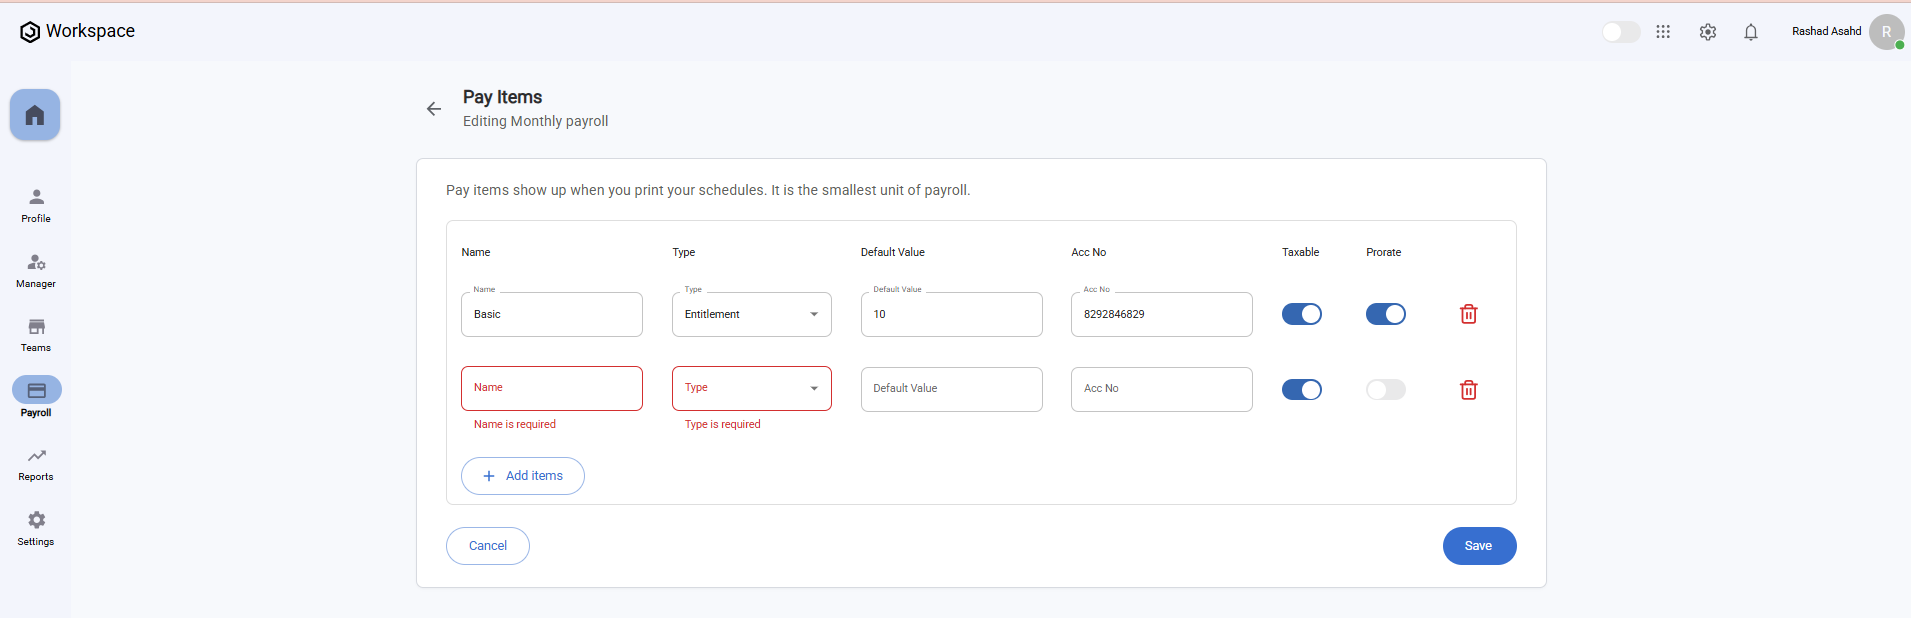Click the Add items button
This screenshot has width=1911, height=618.
tap(522, 476)
